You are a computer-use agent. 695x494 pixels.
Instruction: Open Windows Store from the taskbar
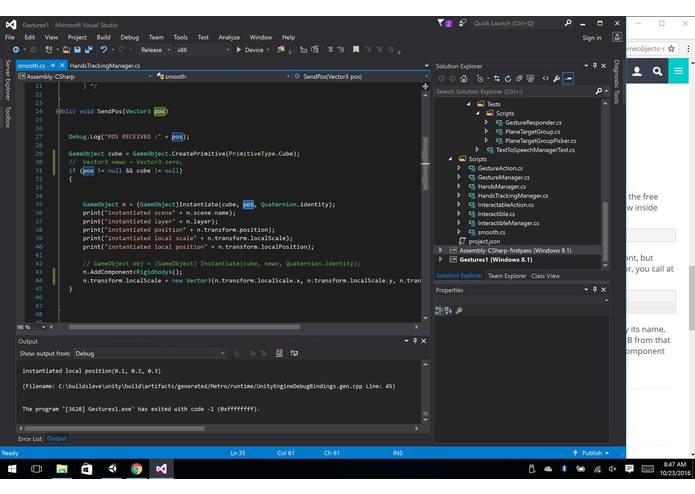pos(87,469)
